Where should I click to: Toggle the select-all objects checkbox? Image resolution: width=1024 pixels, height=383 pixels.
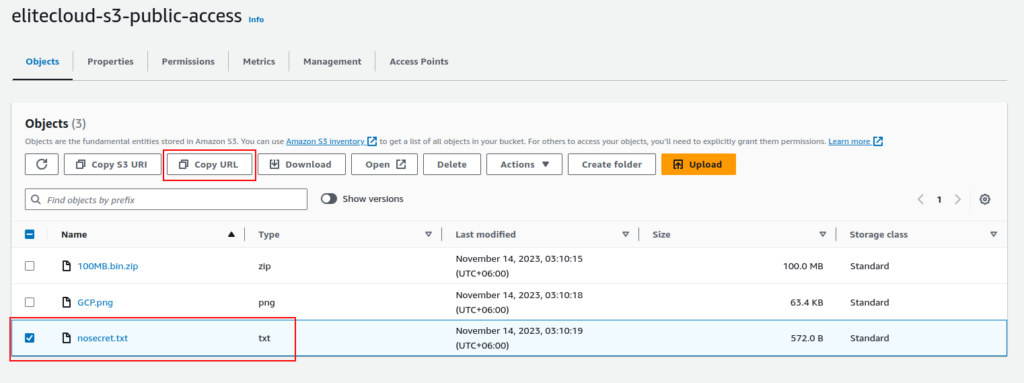point(29,234)
